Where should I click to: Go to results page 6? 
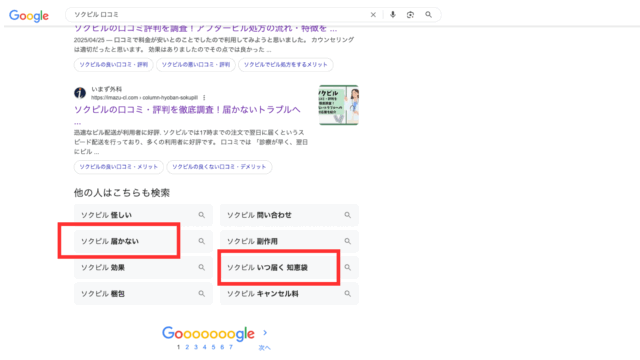click(x=222, y=347)
